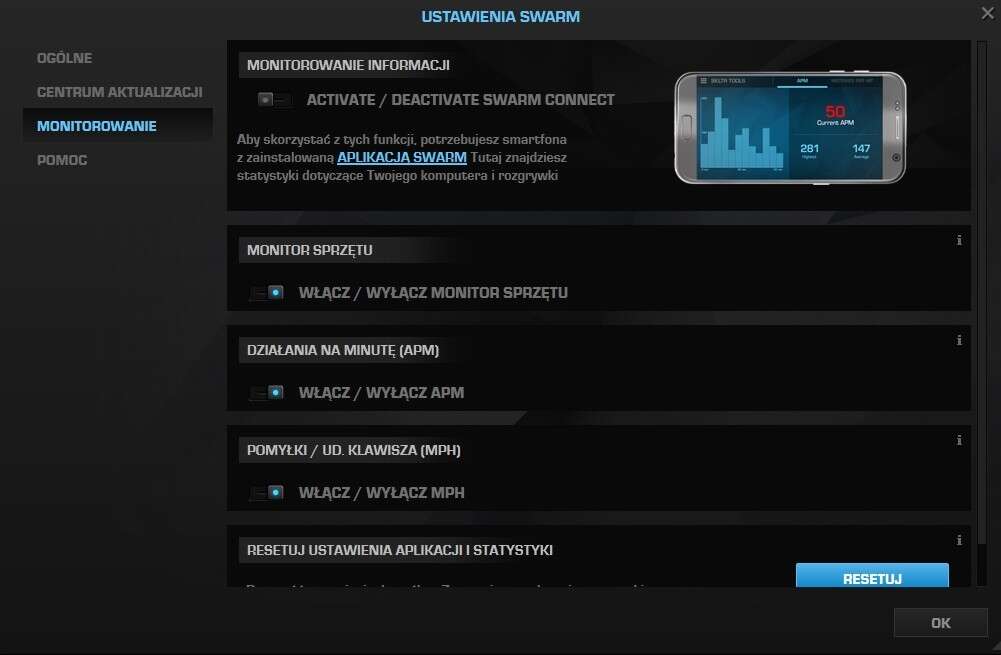Follow the Aplikacja Swarm hyperlink

pyautogui.click(x=402, y=158)
